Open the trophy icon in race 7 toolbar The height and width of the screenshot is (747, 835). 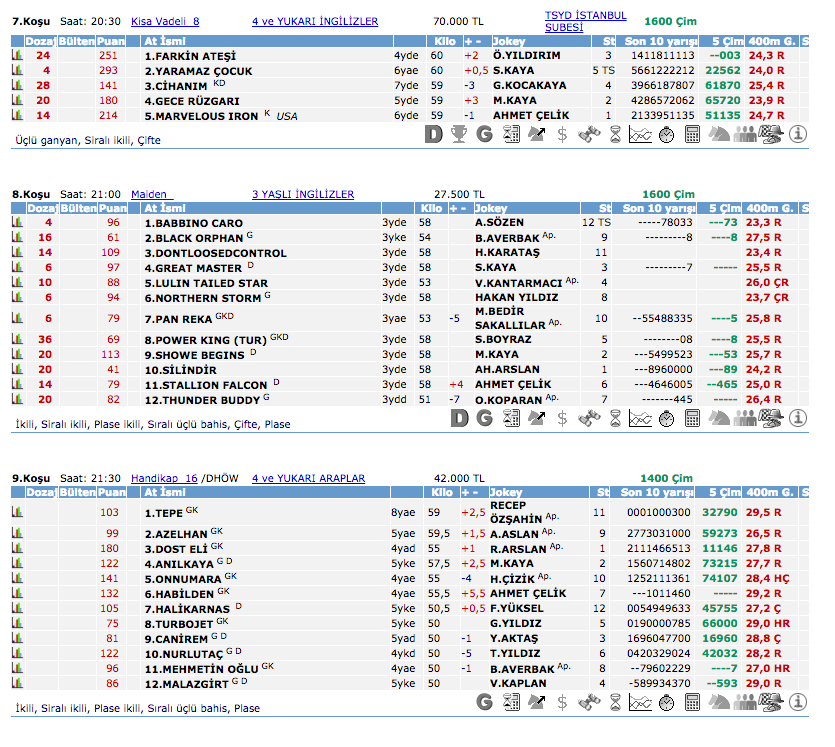pyautogui.click(x=459, y=134)
